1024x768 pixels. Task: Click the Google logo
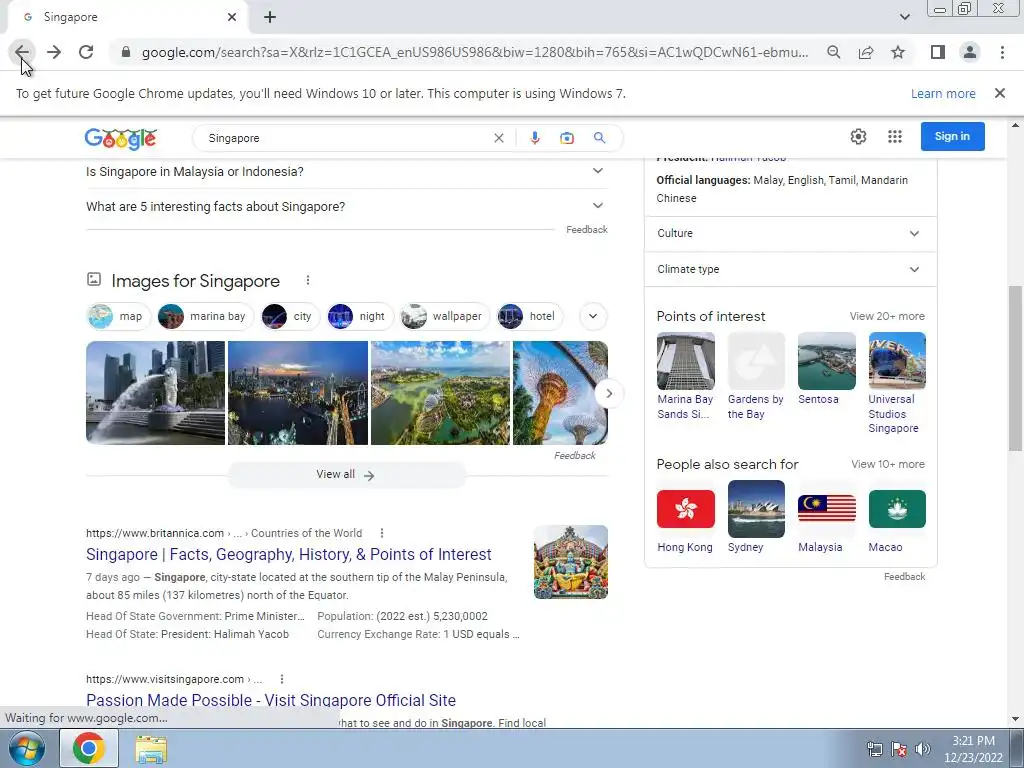(121, 138)
